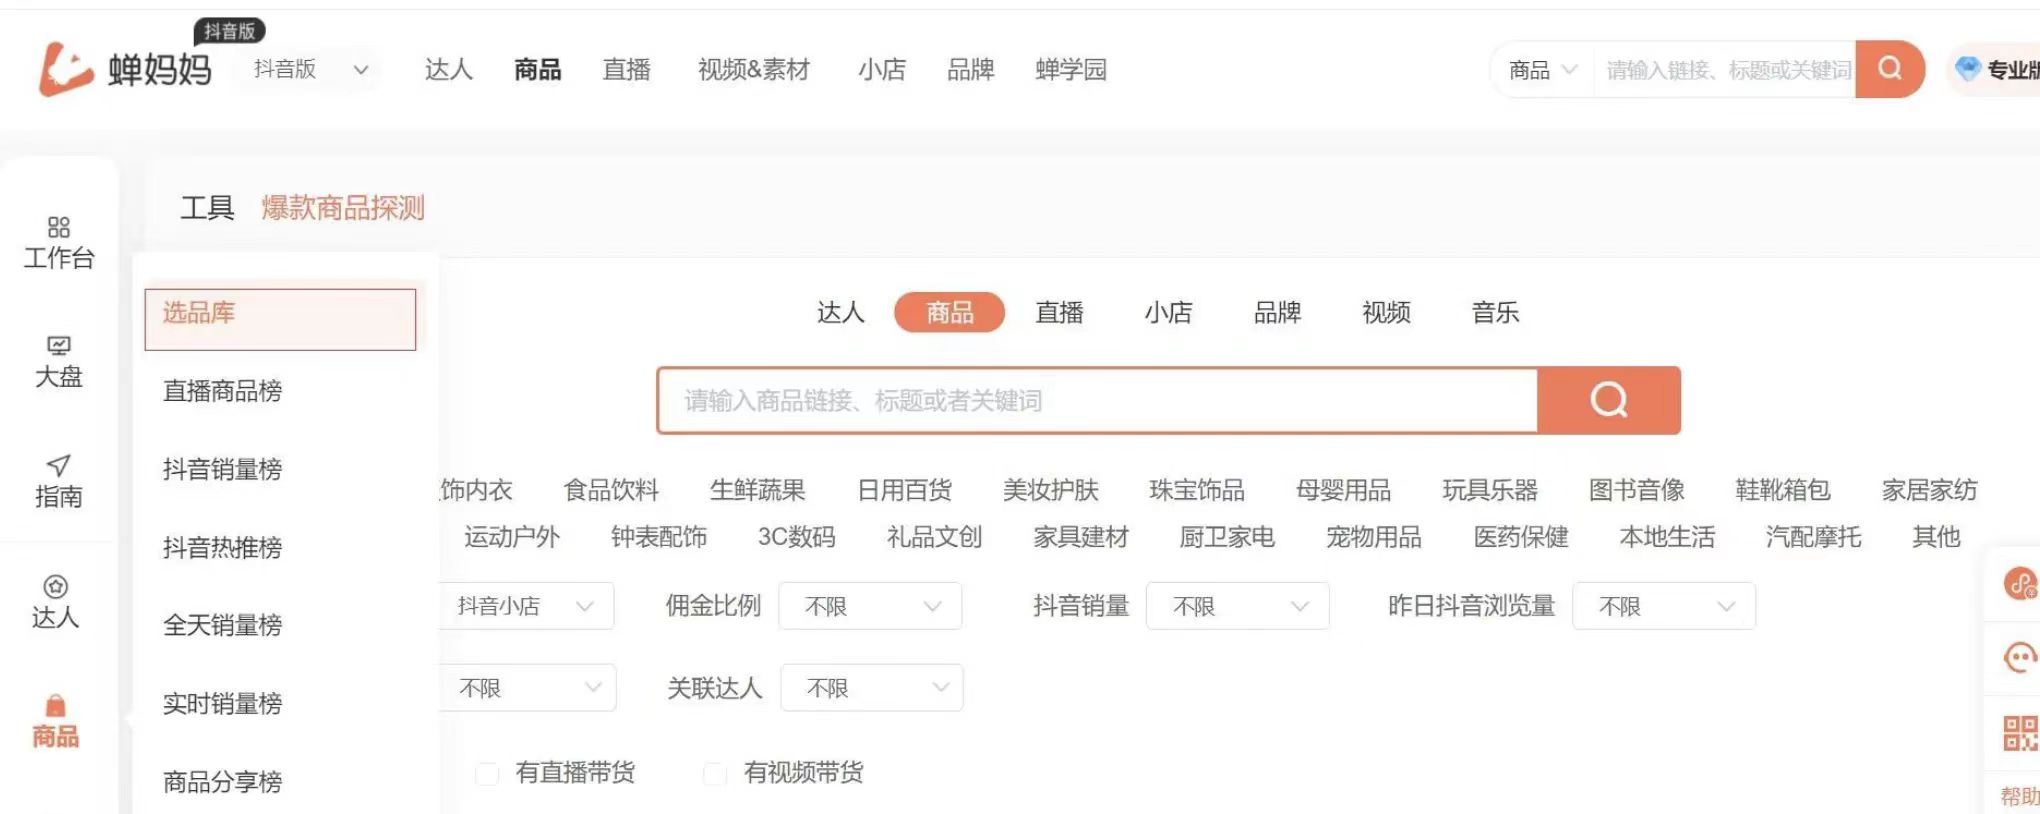Select the 达人 search tab
The height and width of the screenshot is (814, 2040).
point(841,312)
